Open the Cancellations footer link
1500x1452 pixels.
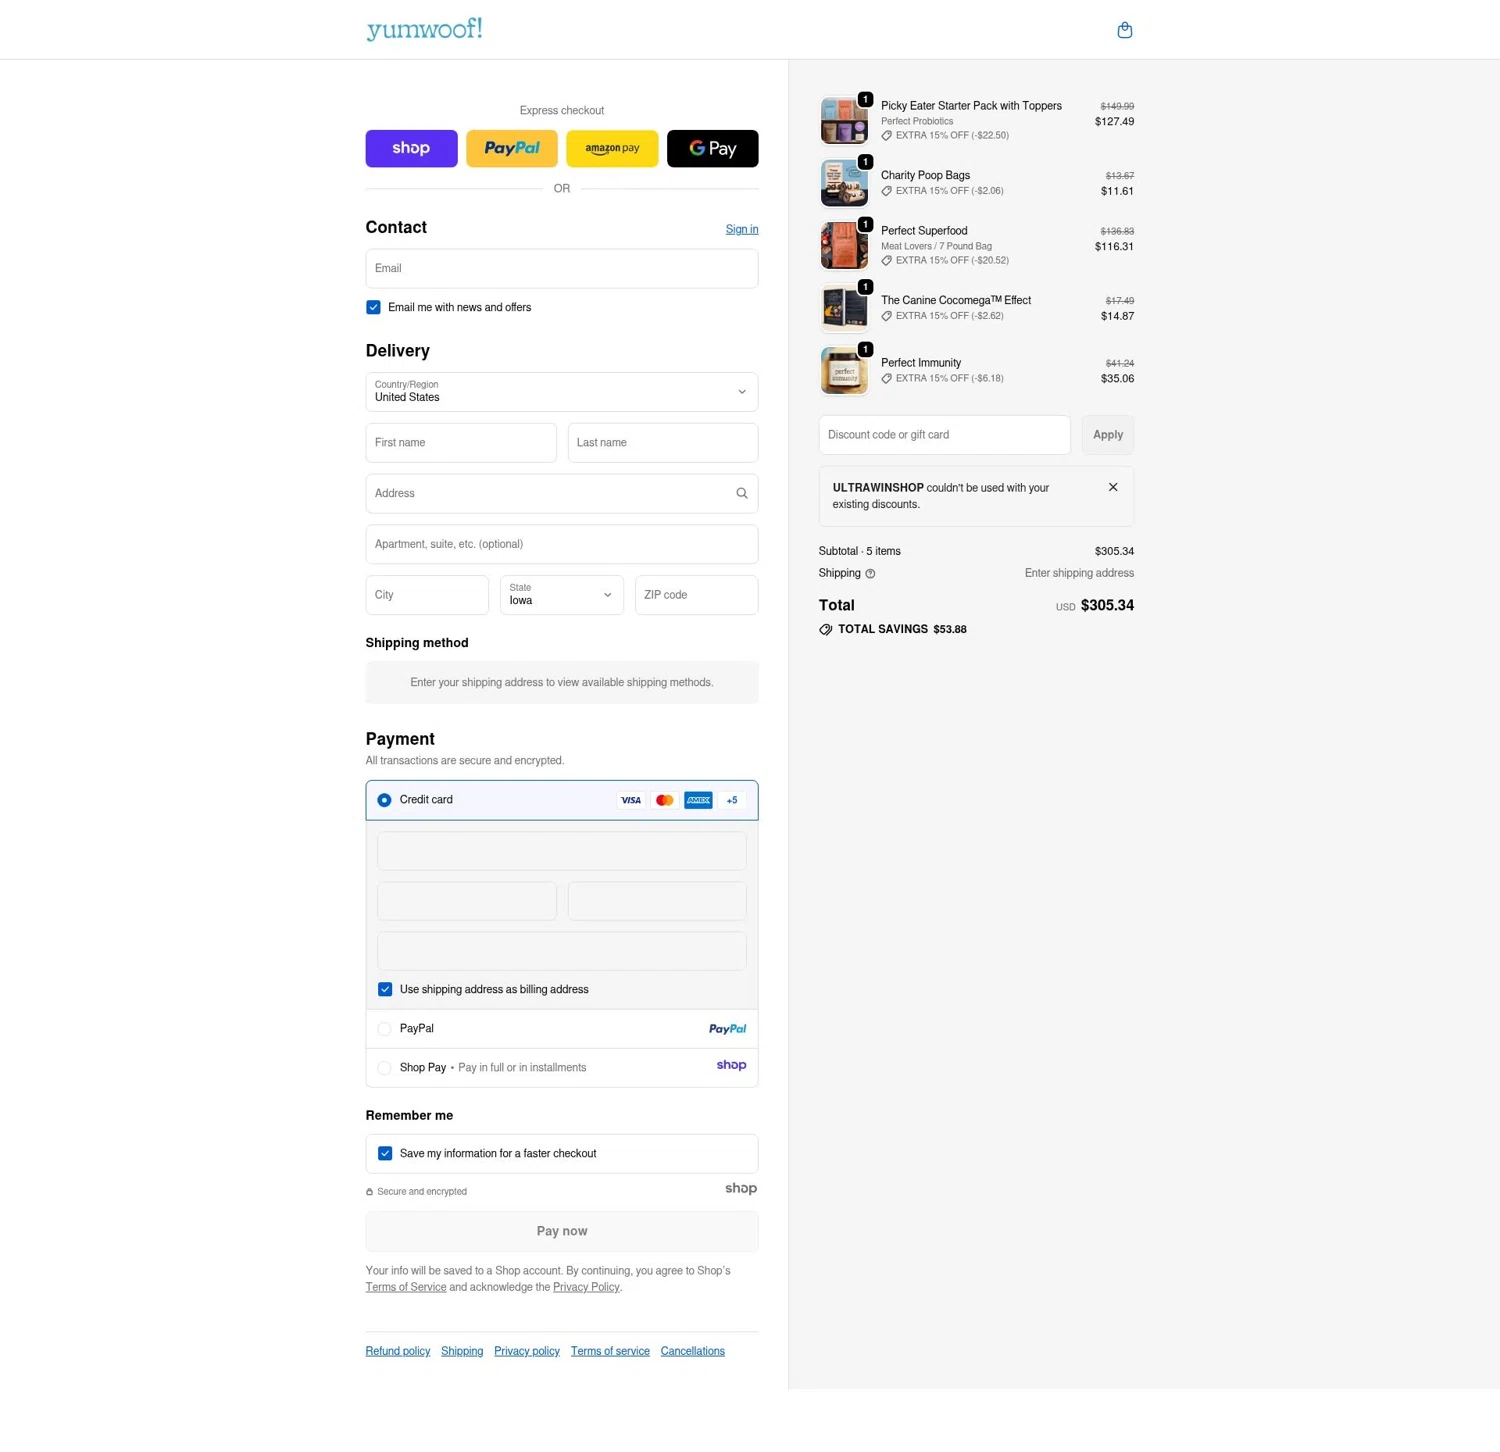pyautogui.click(x=693, y=1351)
